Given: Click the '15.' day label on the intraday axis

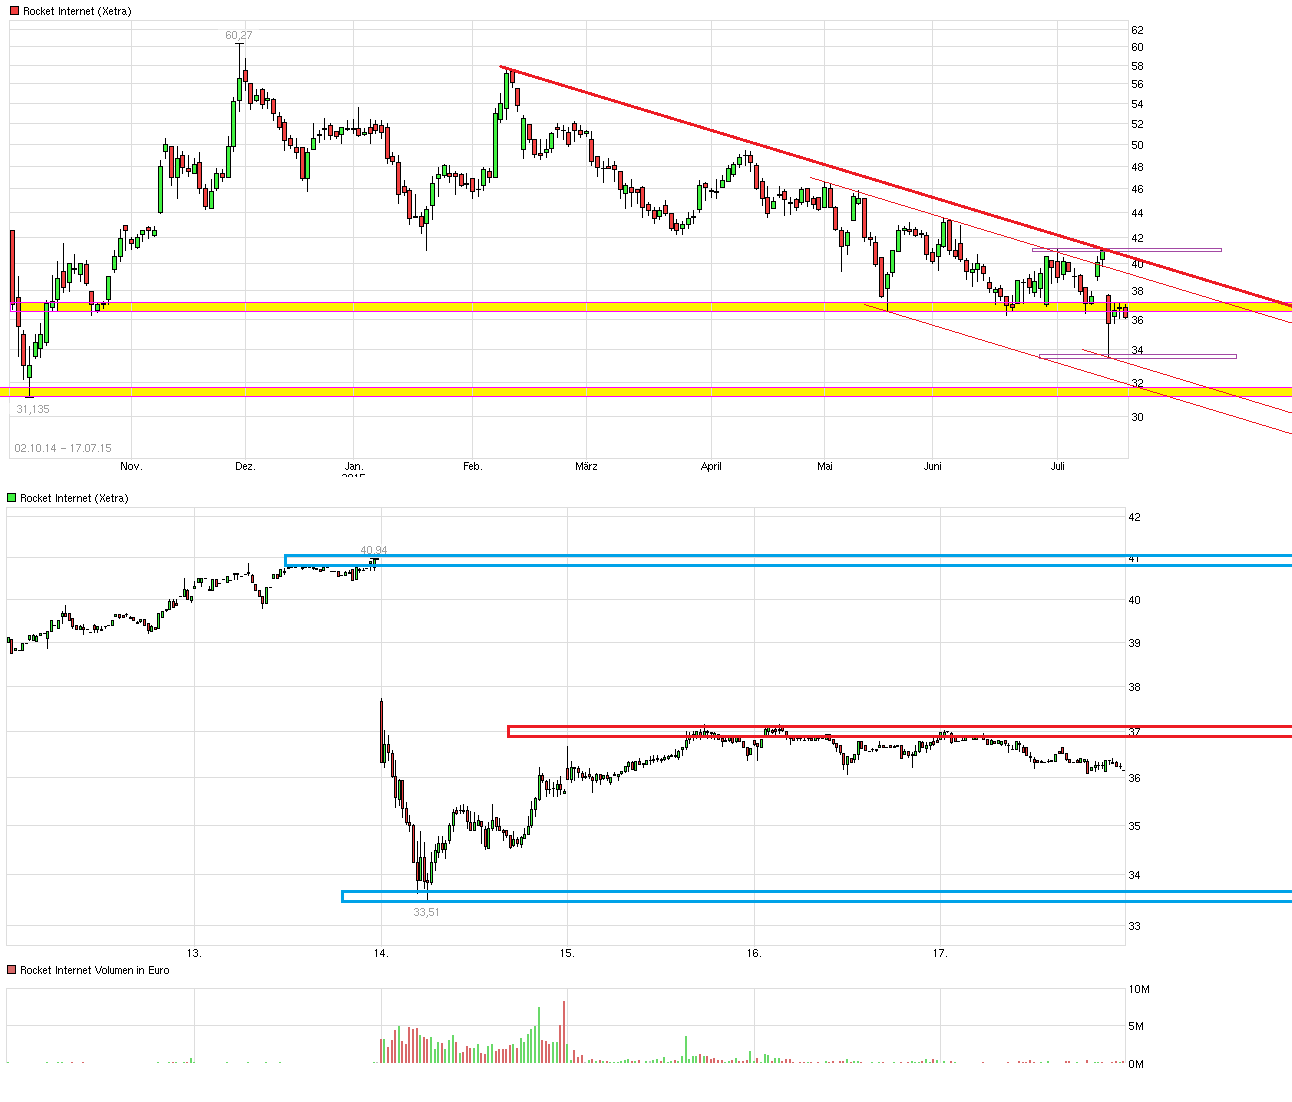Looking at the screenshot, I should click(x=567, y=953).
